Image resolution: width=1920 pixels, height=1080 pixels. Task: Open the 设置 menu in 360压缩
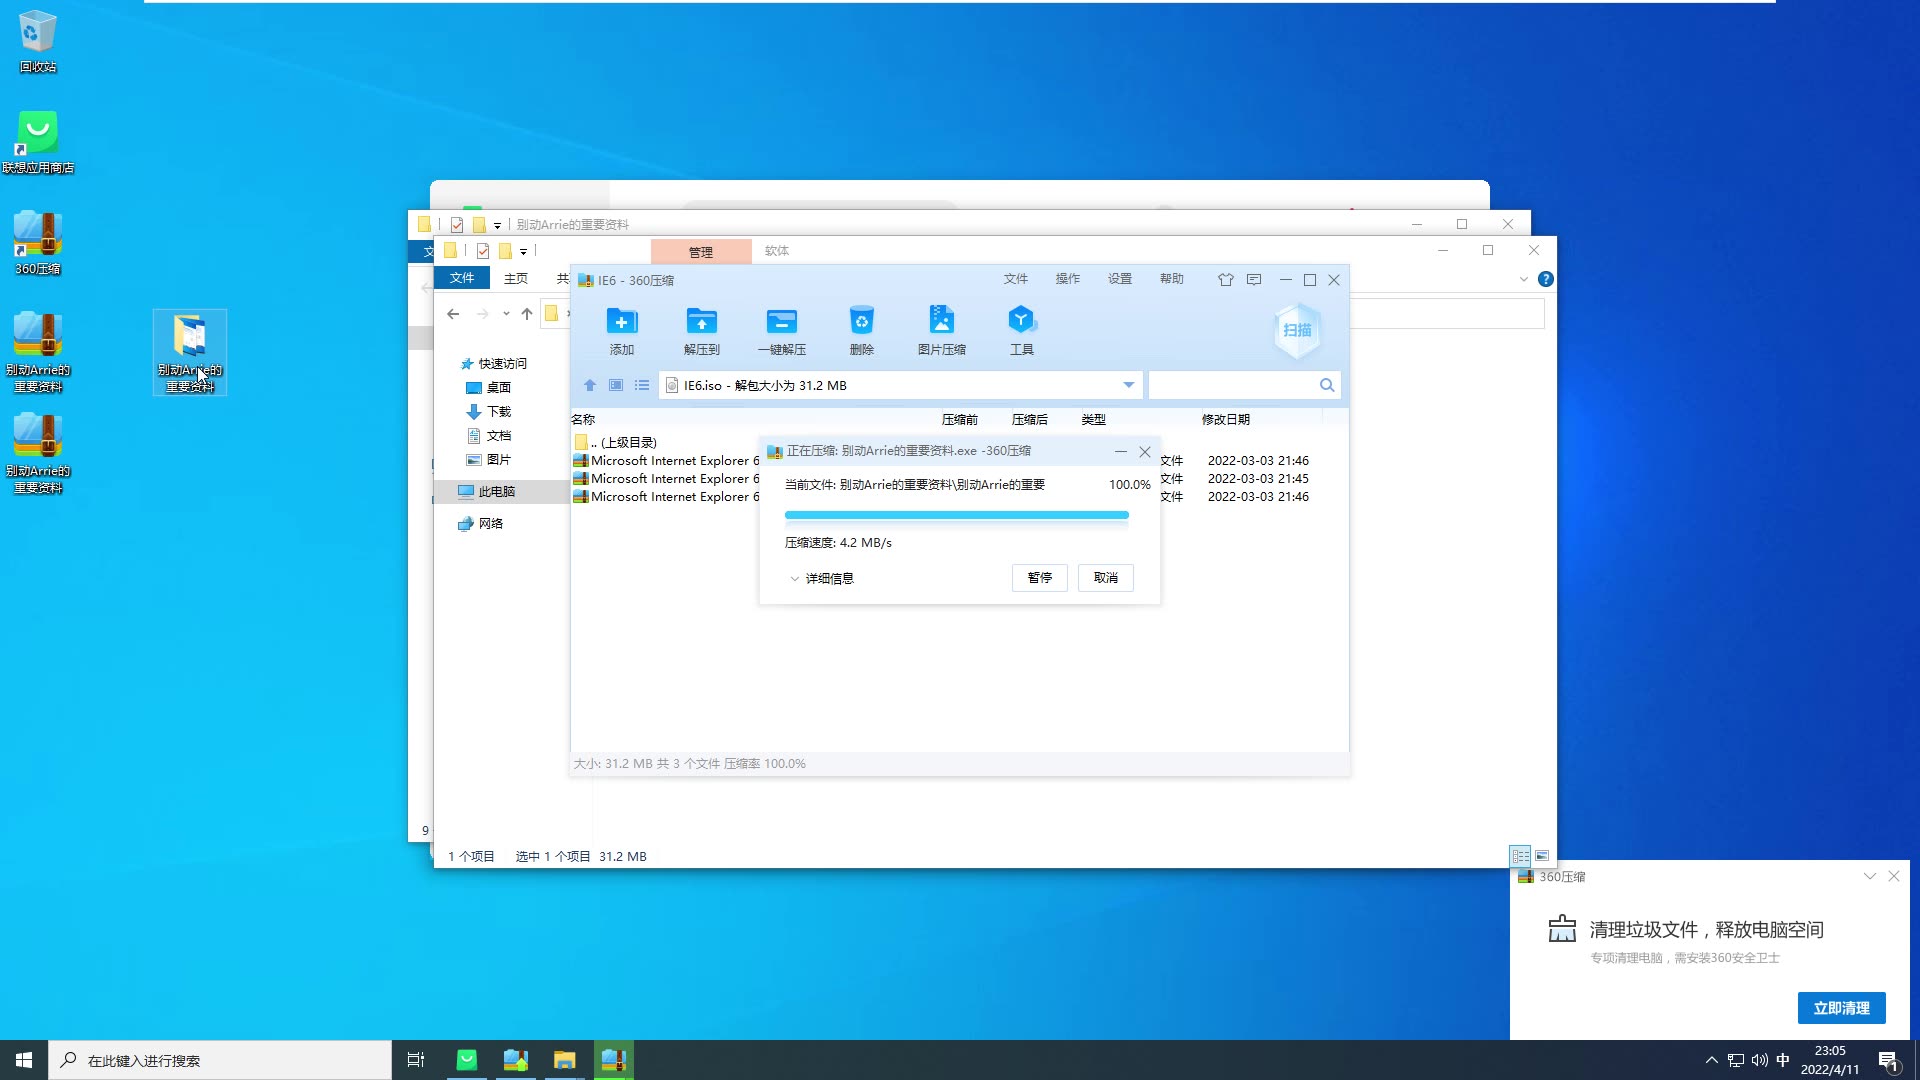pyautogui.click(x=1120, y=279)
